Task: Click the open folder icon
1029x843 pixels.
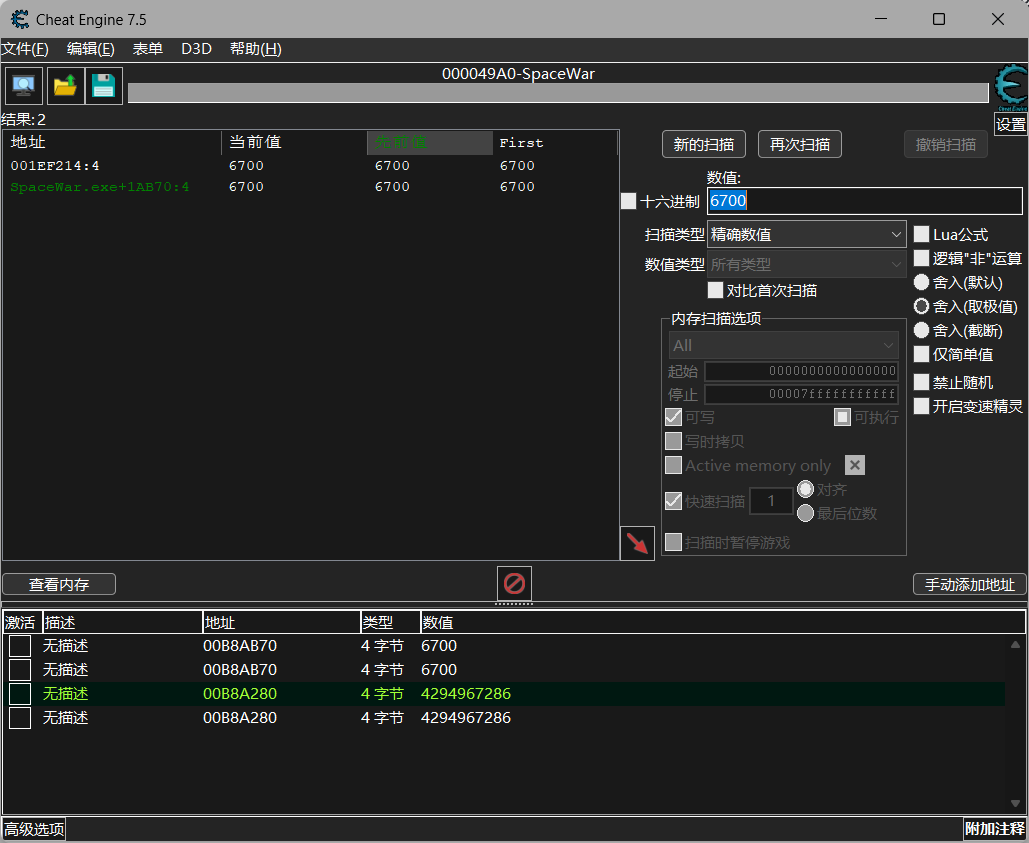Action: (x=64, y=86)
